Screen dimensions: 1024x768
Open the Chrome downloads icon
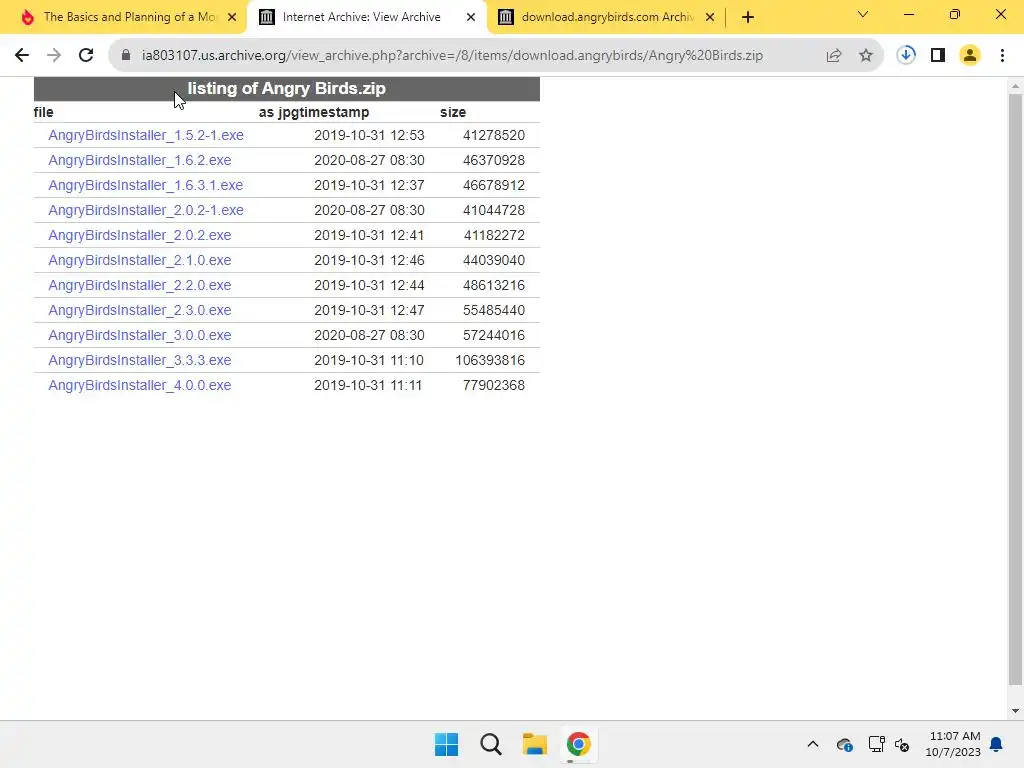point(906,56)
